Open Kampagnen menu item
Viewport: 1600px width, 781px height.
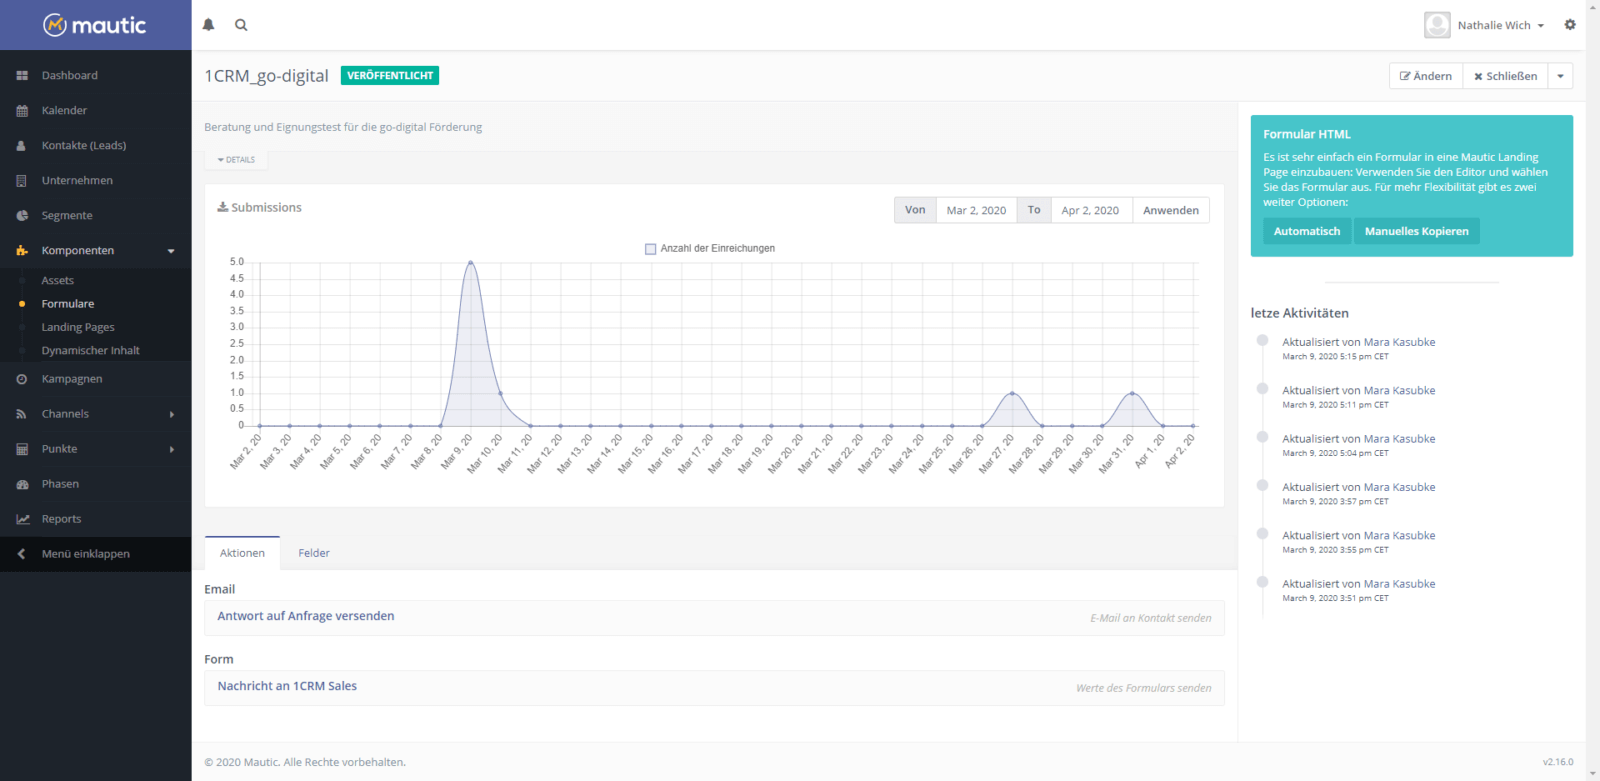click(x=72, y=379)
